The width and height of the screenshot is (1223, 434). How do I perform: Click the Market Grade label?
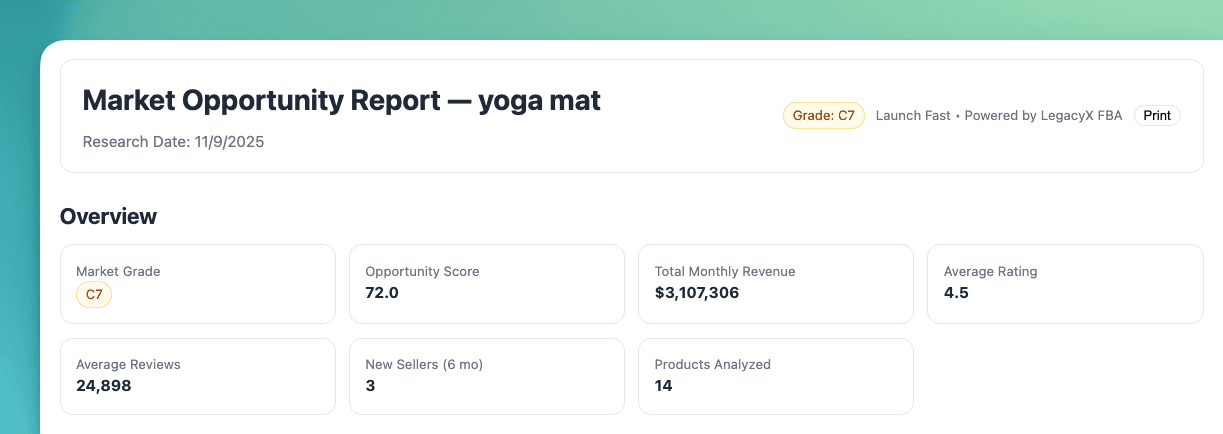118,271
